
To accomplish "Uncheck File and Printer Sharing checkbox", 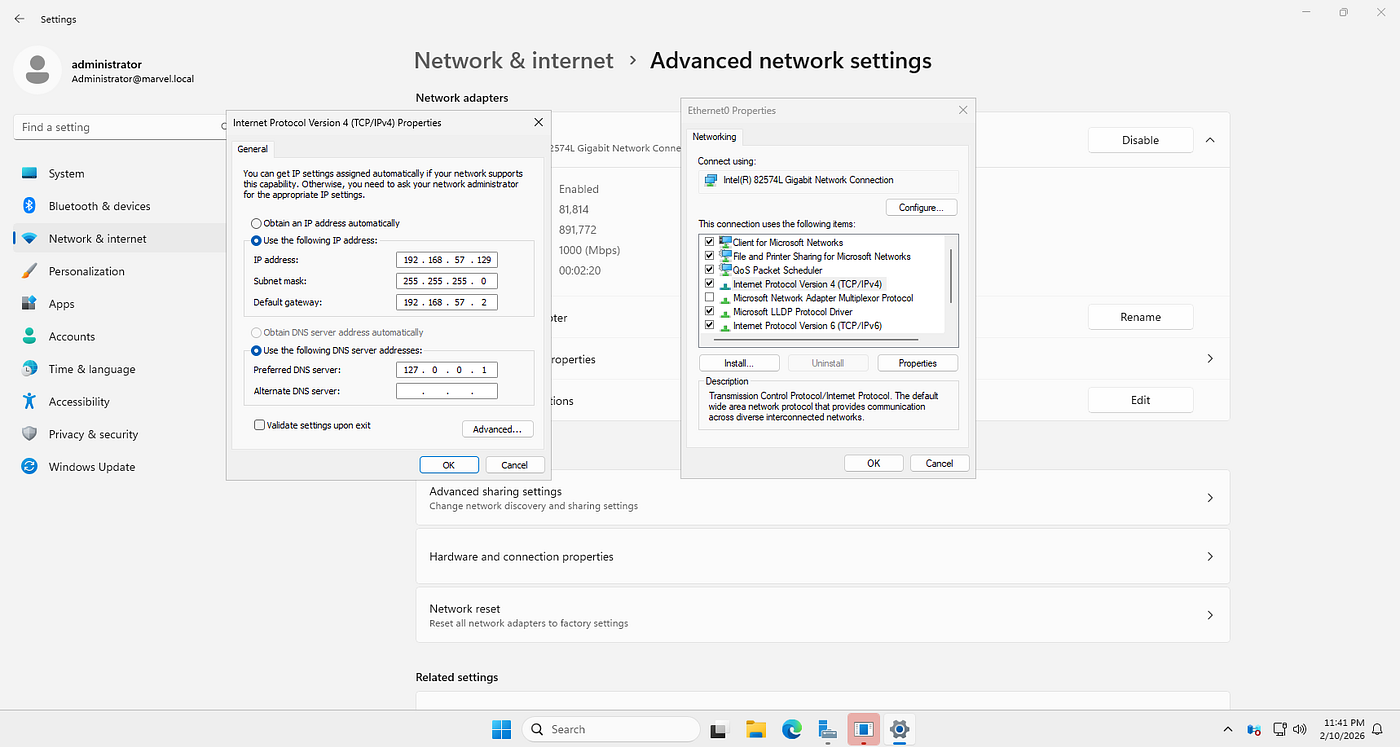I will click(710, 256).
